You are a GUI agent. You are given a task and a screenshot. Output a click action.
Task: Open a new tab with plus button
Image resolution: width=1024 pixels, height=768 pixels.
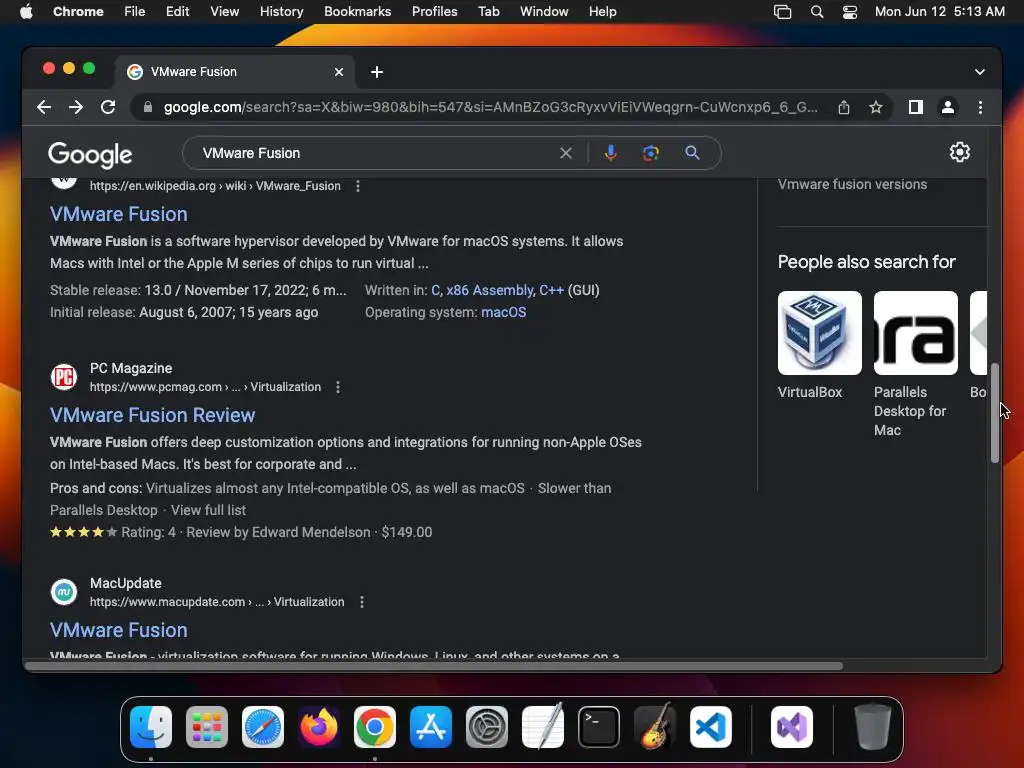click(x=377, y=72)
